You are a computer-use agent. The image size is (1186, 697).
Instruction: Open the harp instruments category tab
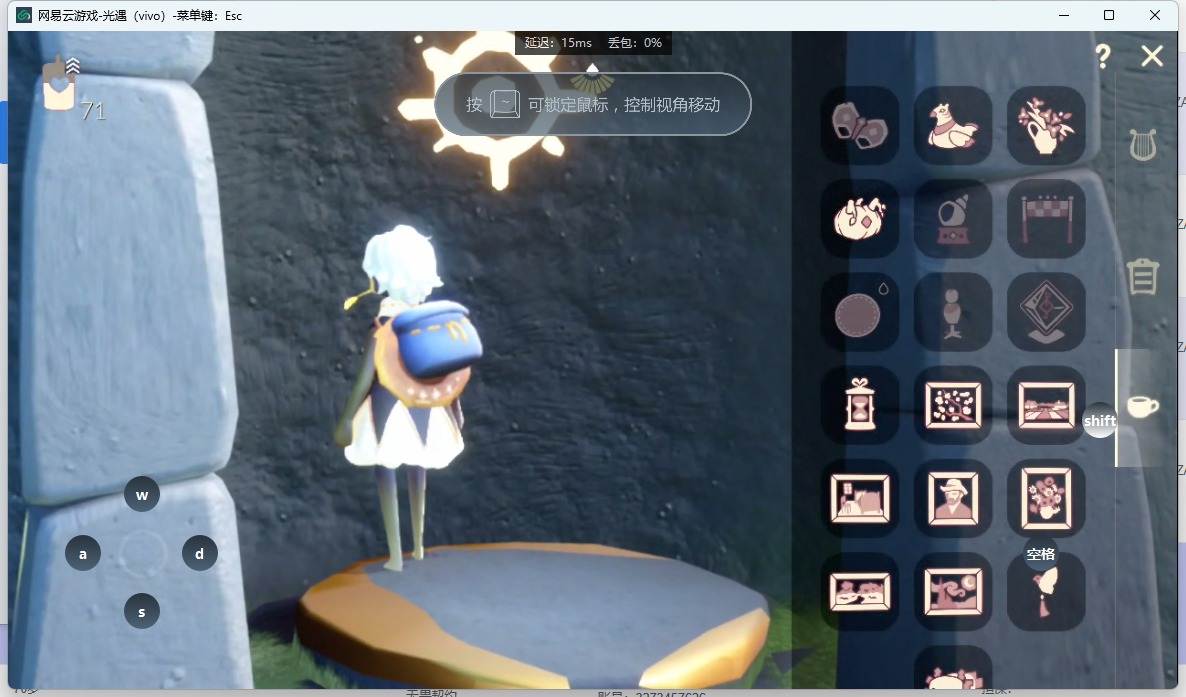tap(1143, 144)
